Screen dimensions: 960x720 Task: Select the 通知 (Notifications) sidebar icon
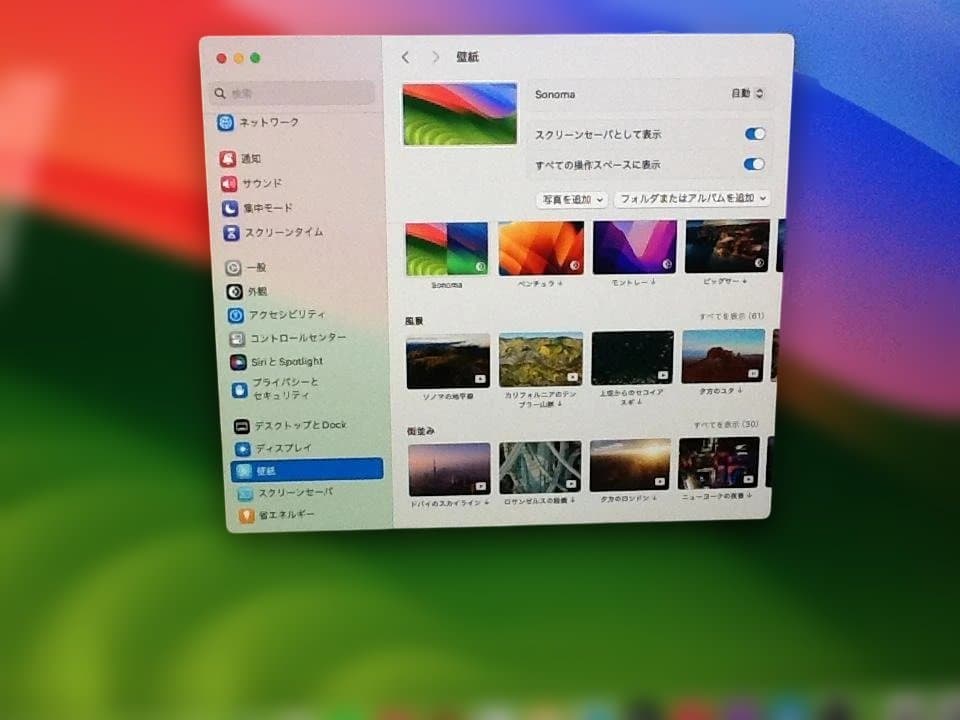click(256, 158)
